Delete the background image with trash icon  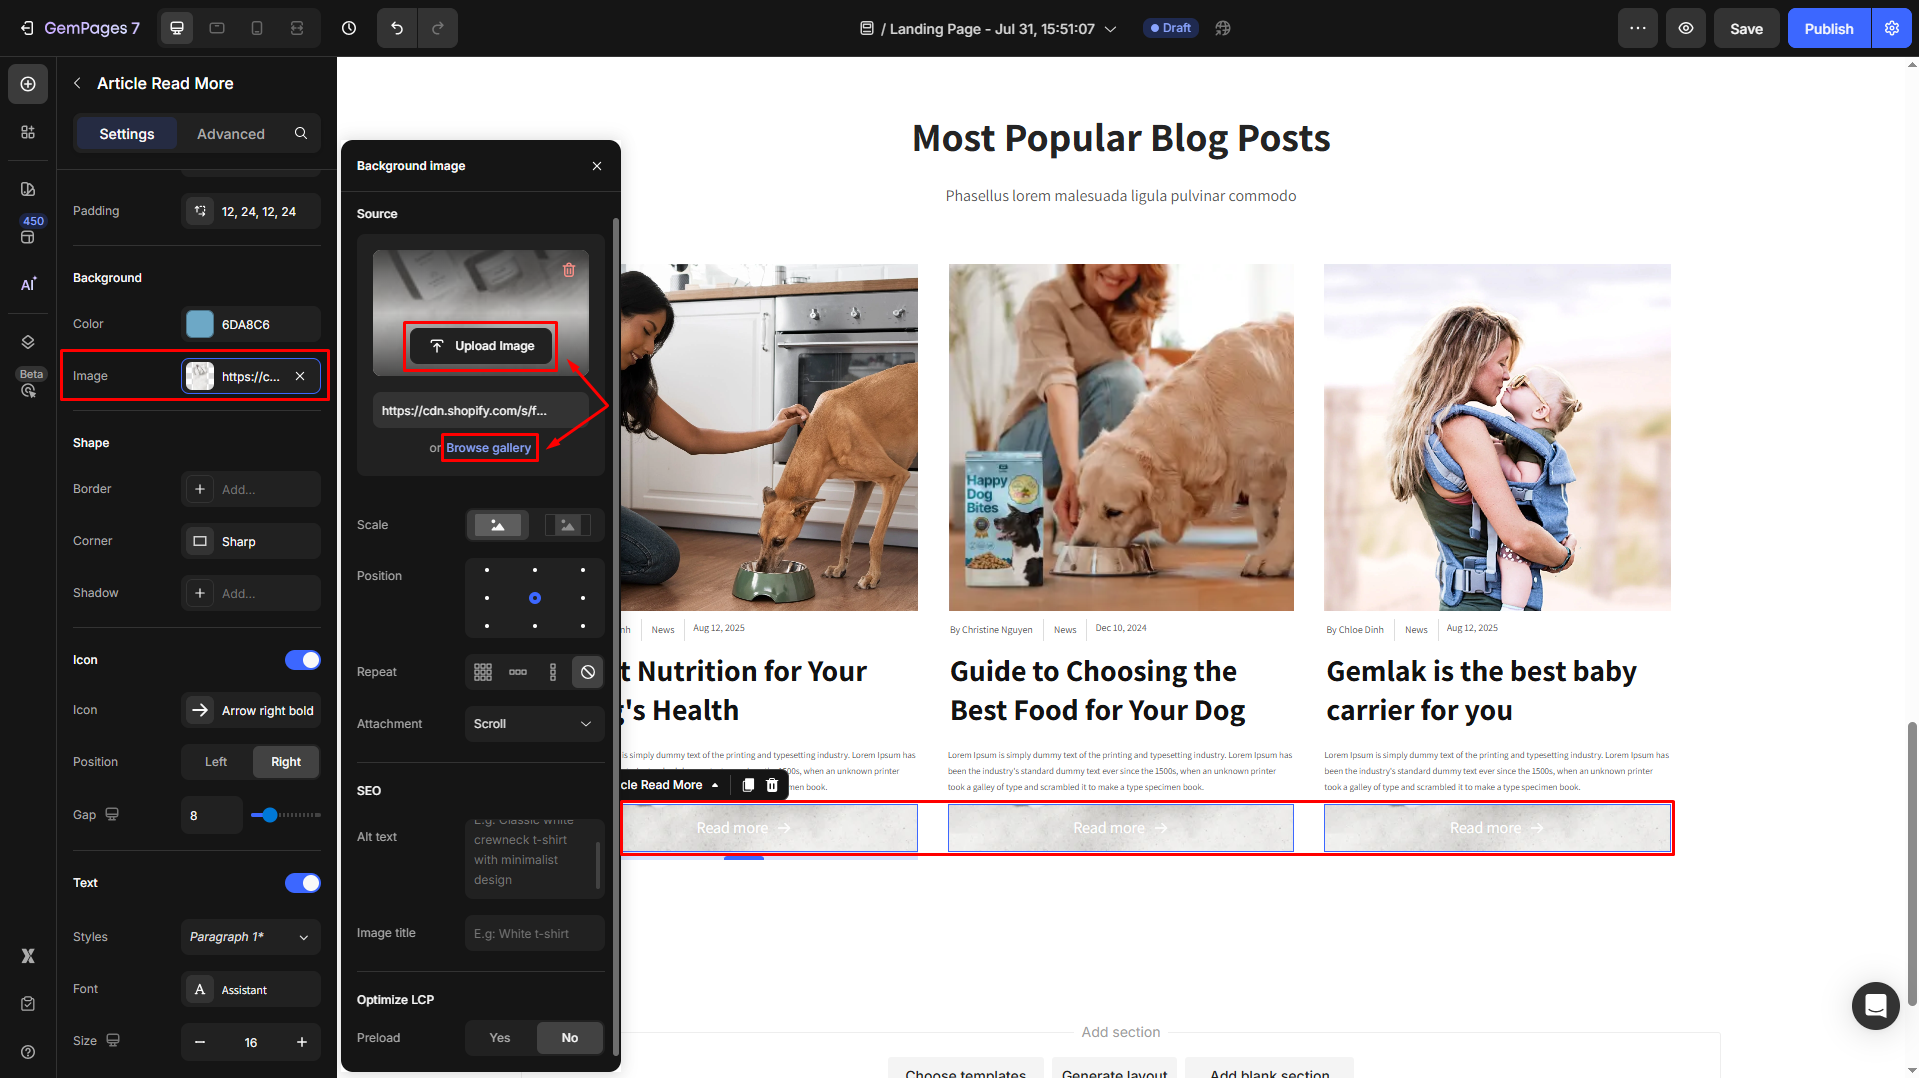click(x=569, y=270)
